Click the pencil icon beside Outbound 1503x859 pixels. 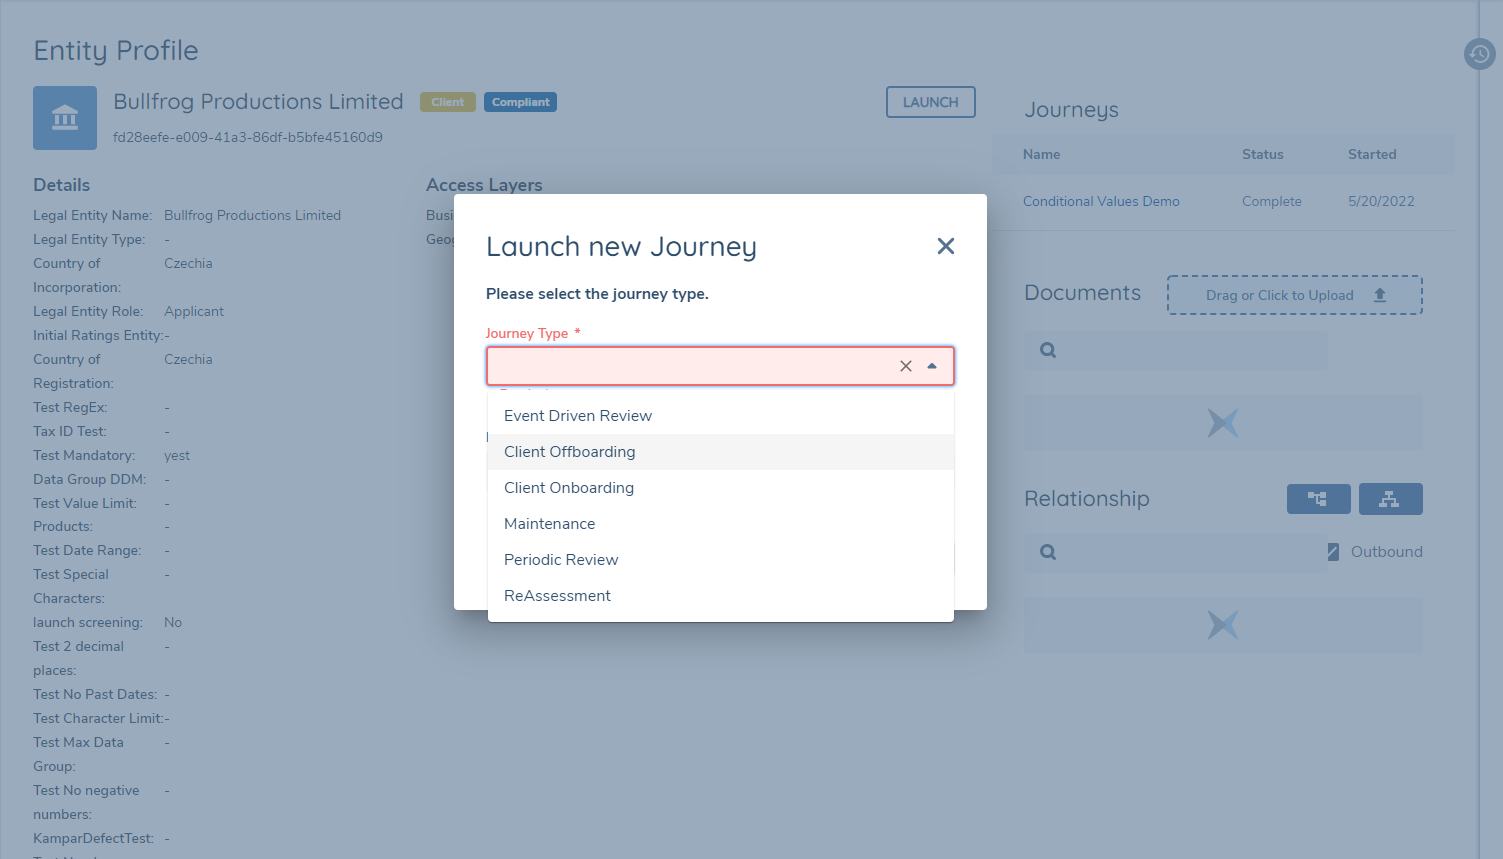(1333, 551)
